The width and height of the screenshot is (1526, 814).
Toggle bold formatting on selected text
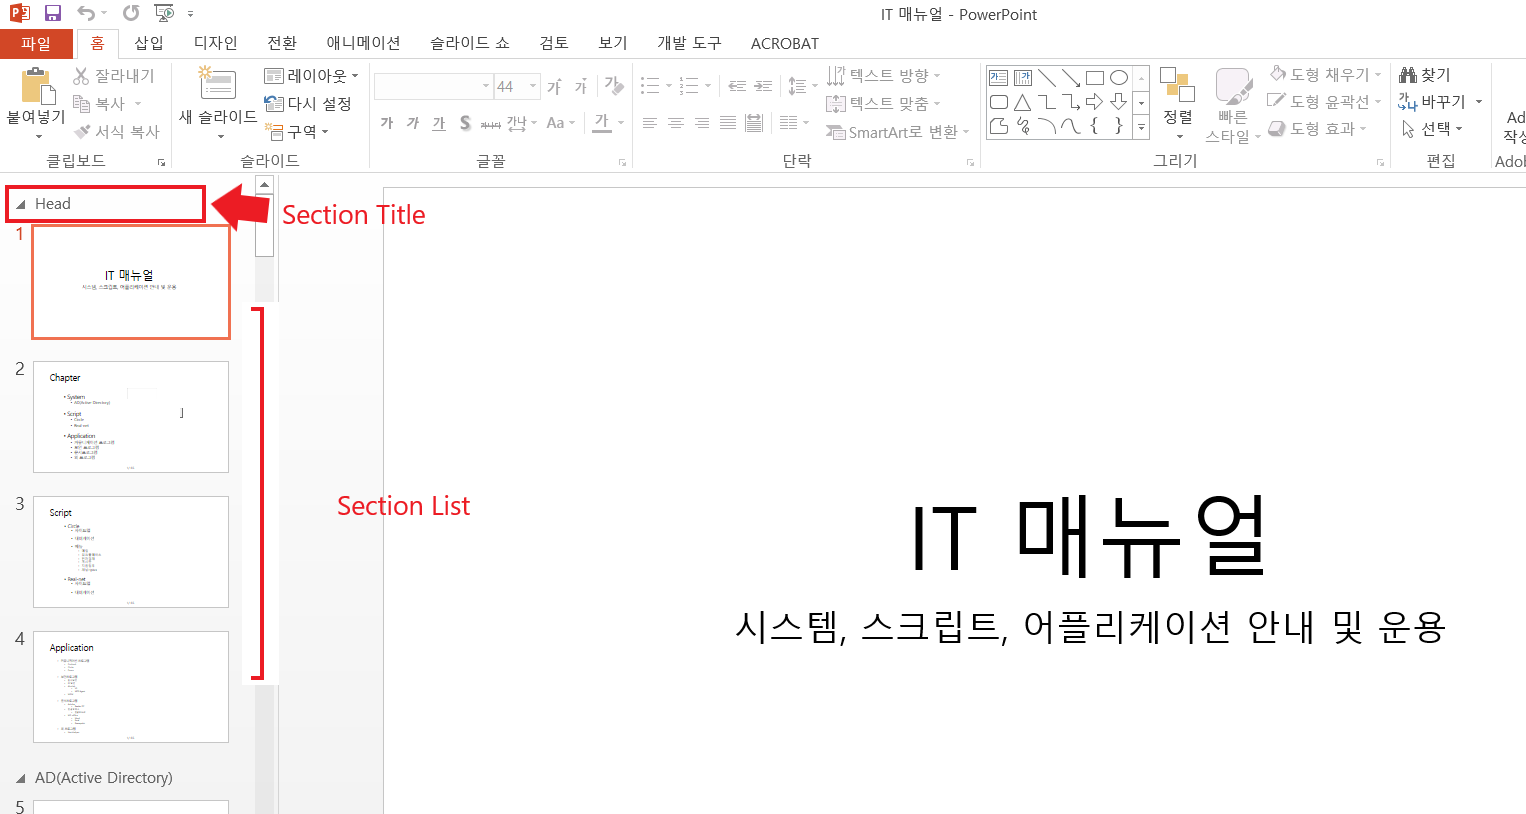pos(385,122)
